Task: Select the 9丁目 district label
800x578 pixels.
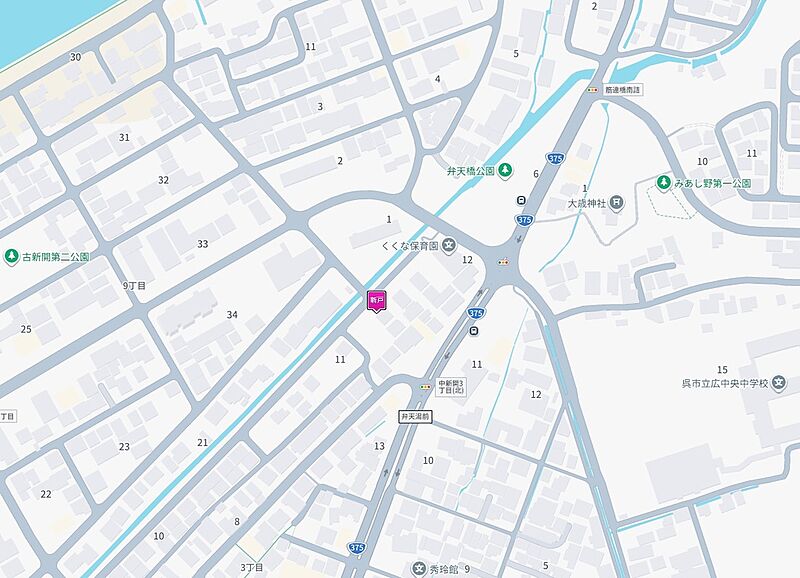Action: [x=134, y=286]
